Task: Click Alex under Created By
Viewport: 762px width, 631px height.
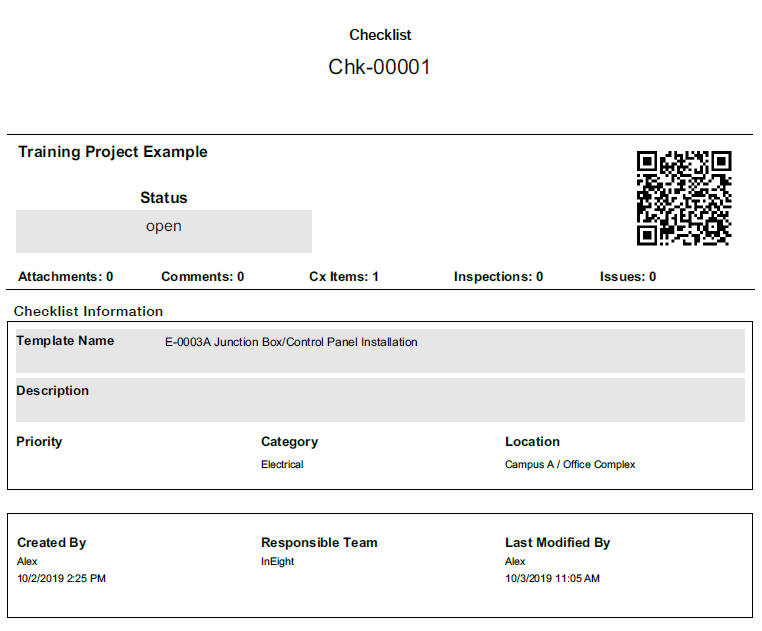Action: pyautogui.click(x=27, y=561)
